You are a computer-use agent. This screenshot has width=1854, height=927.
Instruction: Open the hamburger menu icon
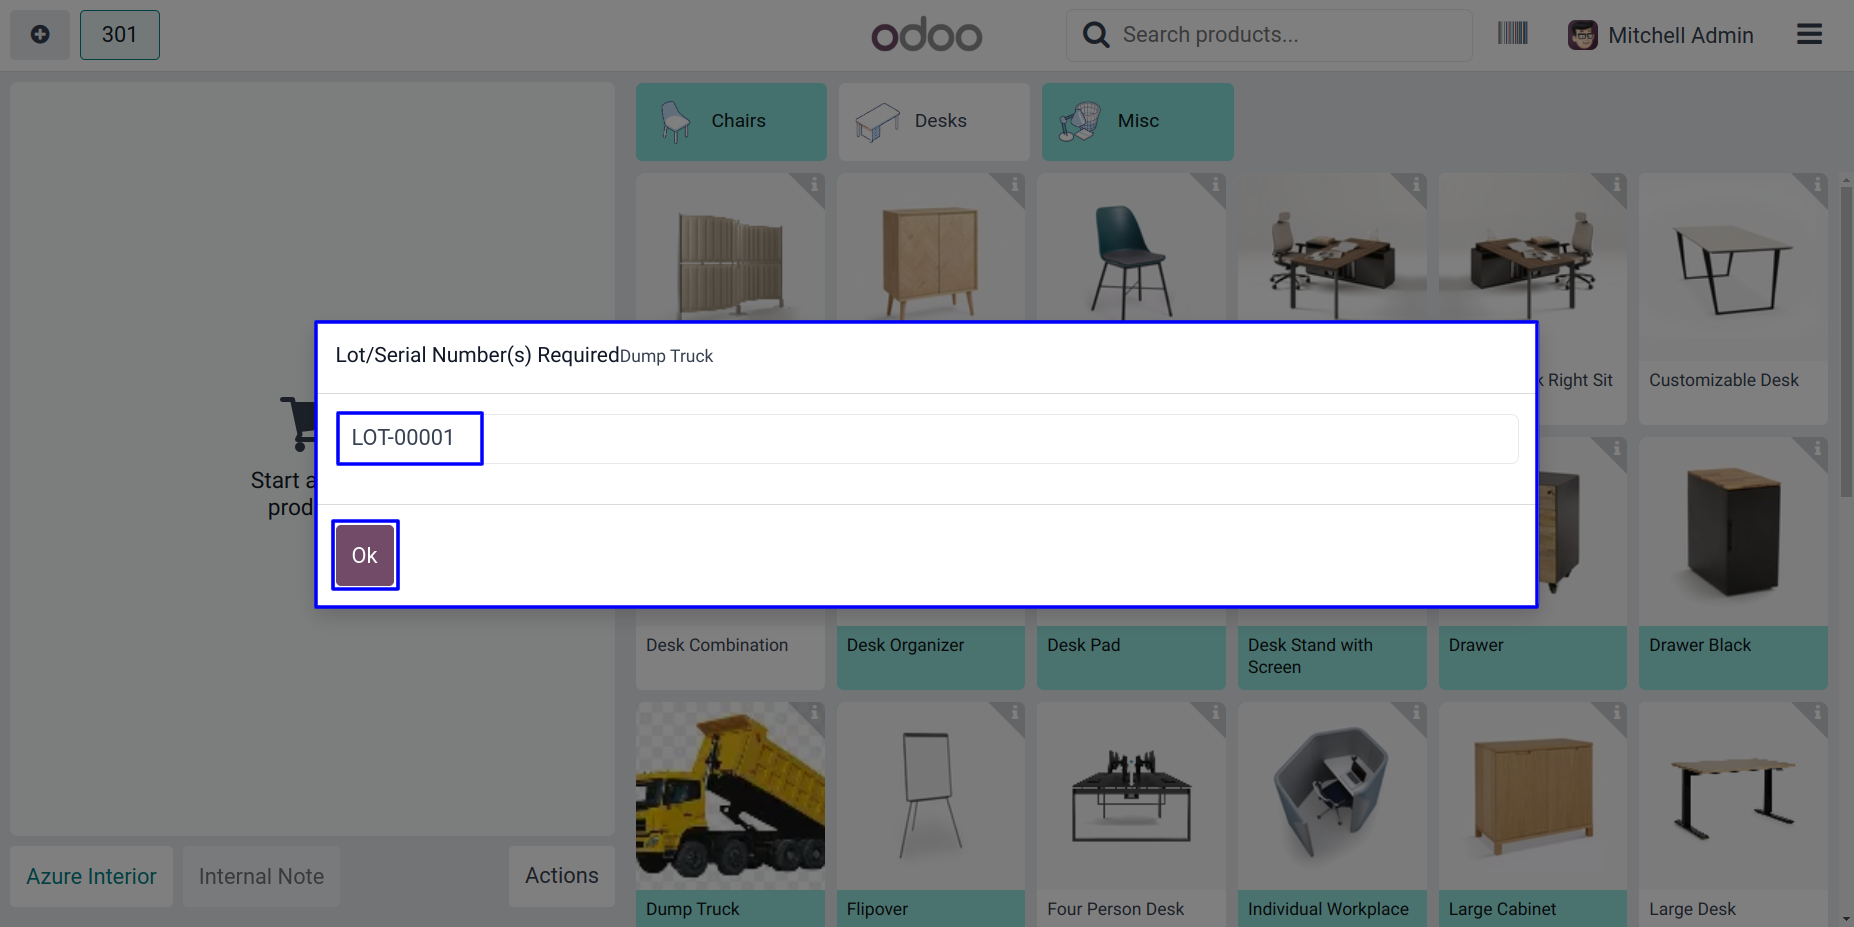[x=1809, y=35]
